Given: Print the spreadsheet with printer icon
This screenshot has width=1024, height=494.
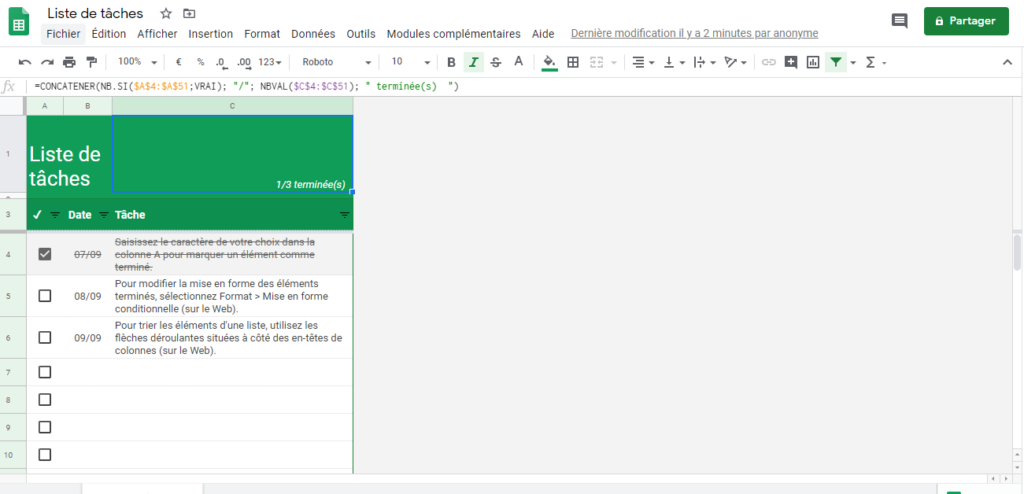Looking at the screenshot, I should [x=69, y=62].
